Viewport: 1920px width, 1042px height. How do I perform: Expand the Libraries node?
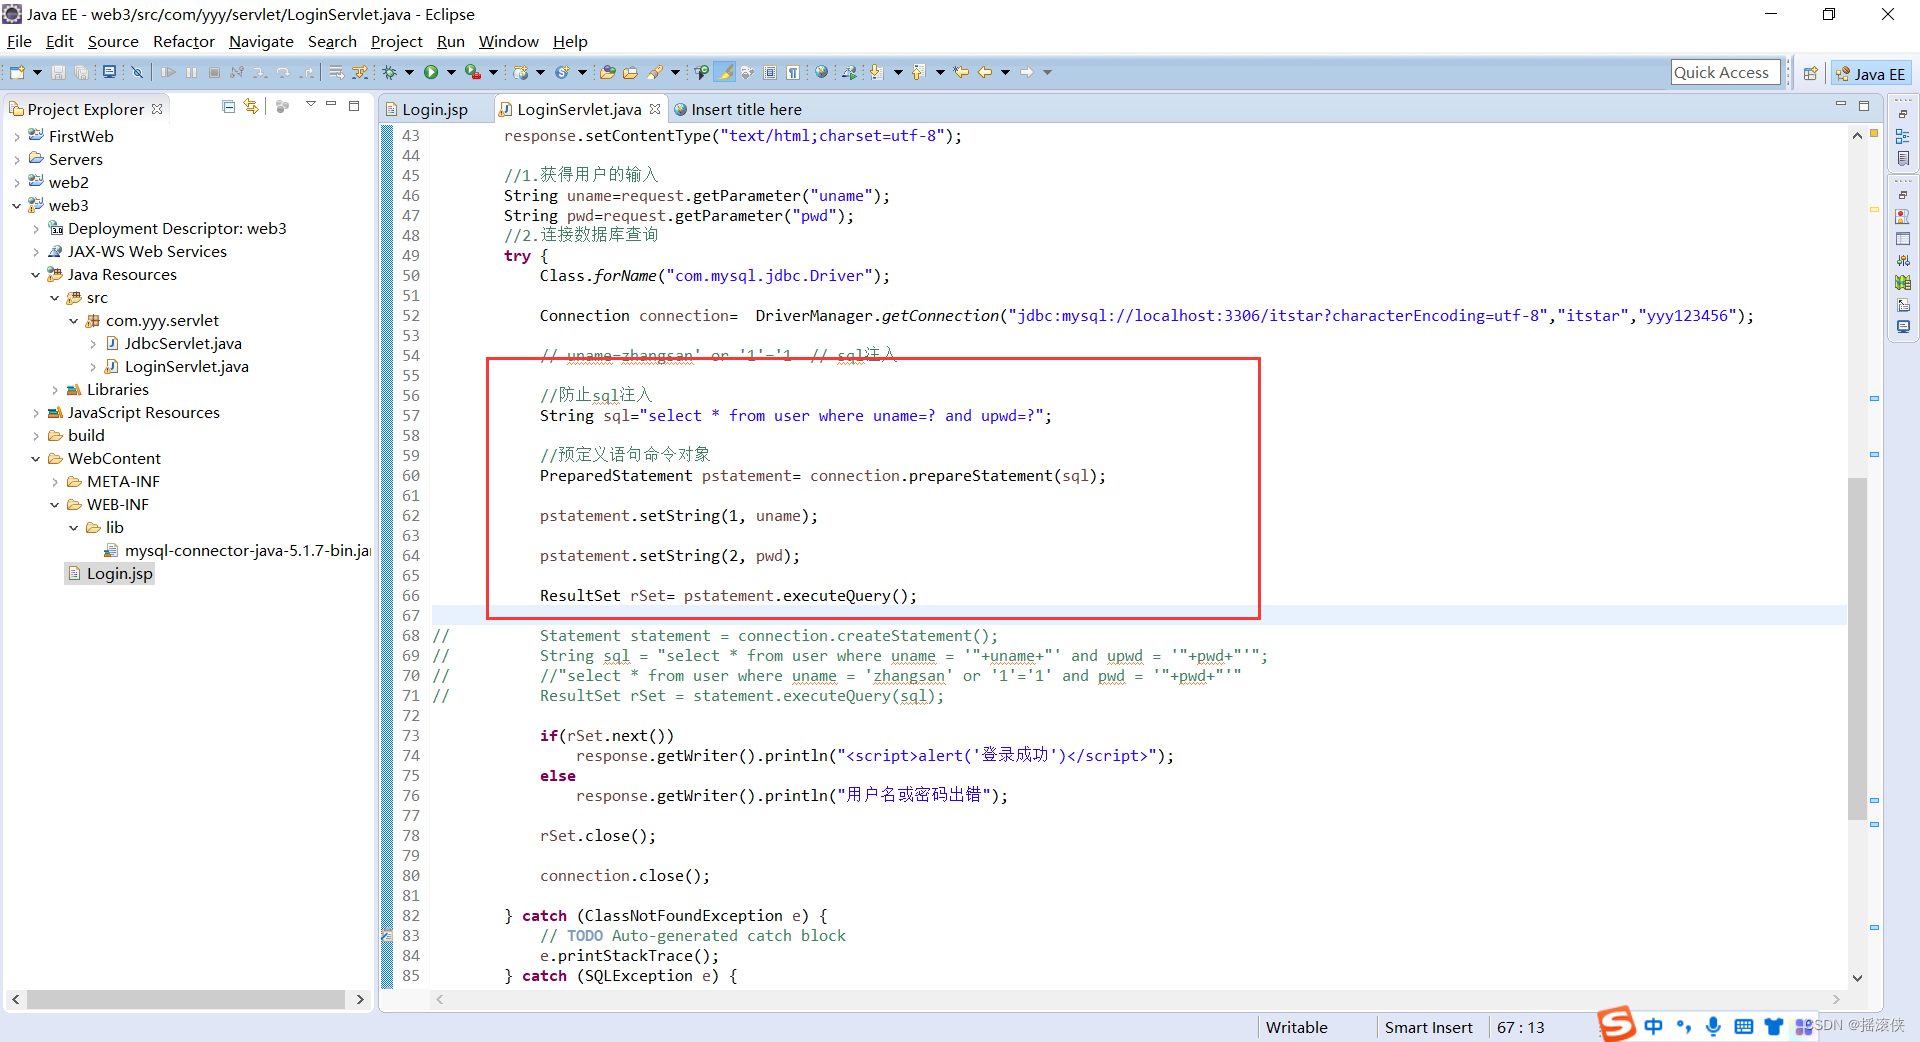coord(55,389)
